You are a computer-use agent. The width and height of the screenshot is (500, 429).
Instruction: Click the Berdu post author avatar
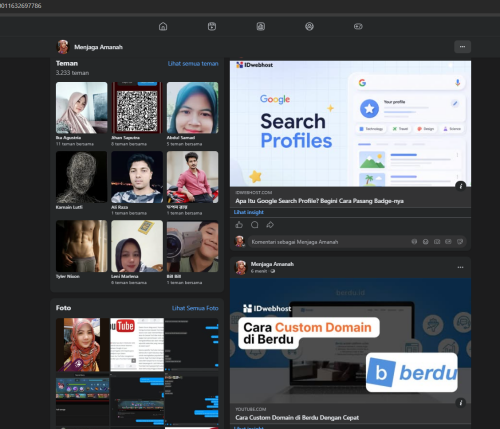(241, 267)
